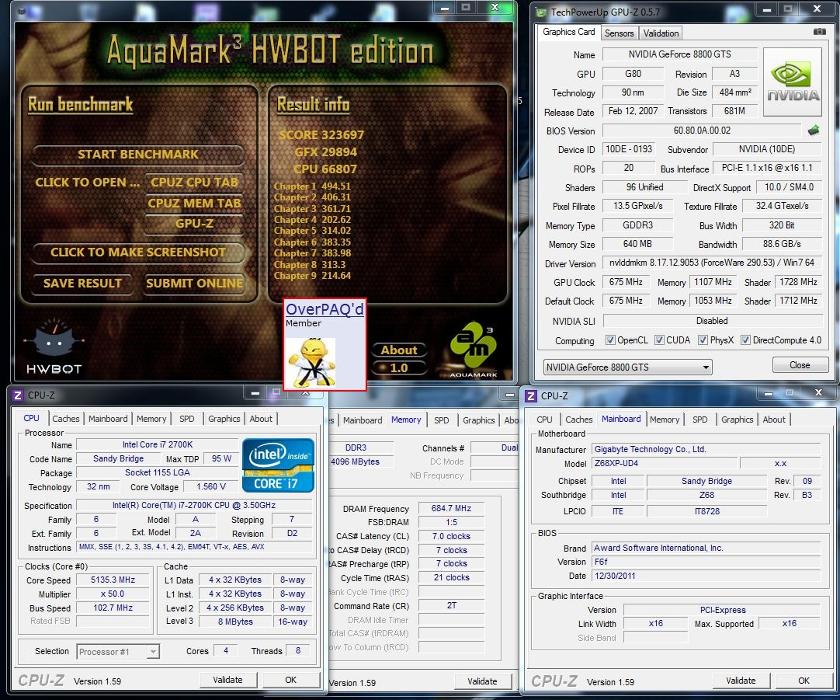Click the Multiplier x 50.0 field
Screen dimensions: 840x700
point(112,594)
